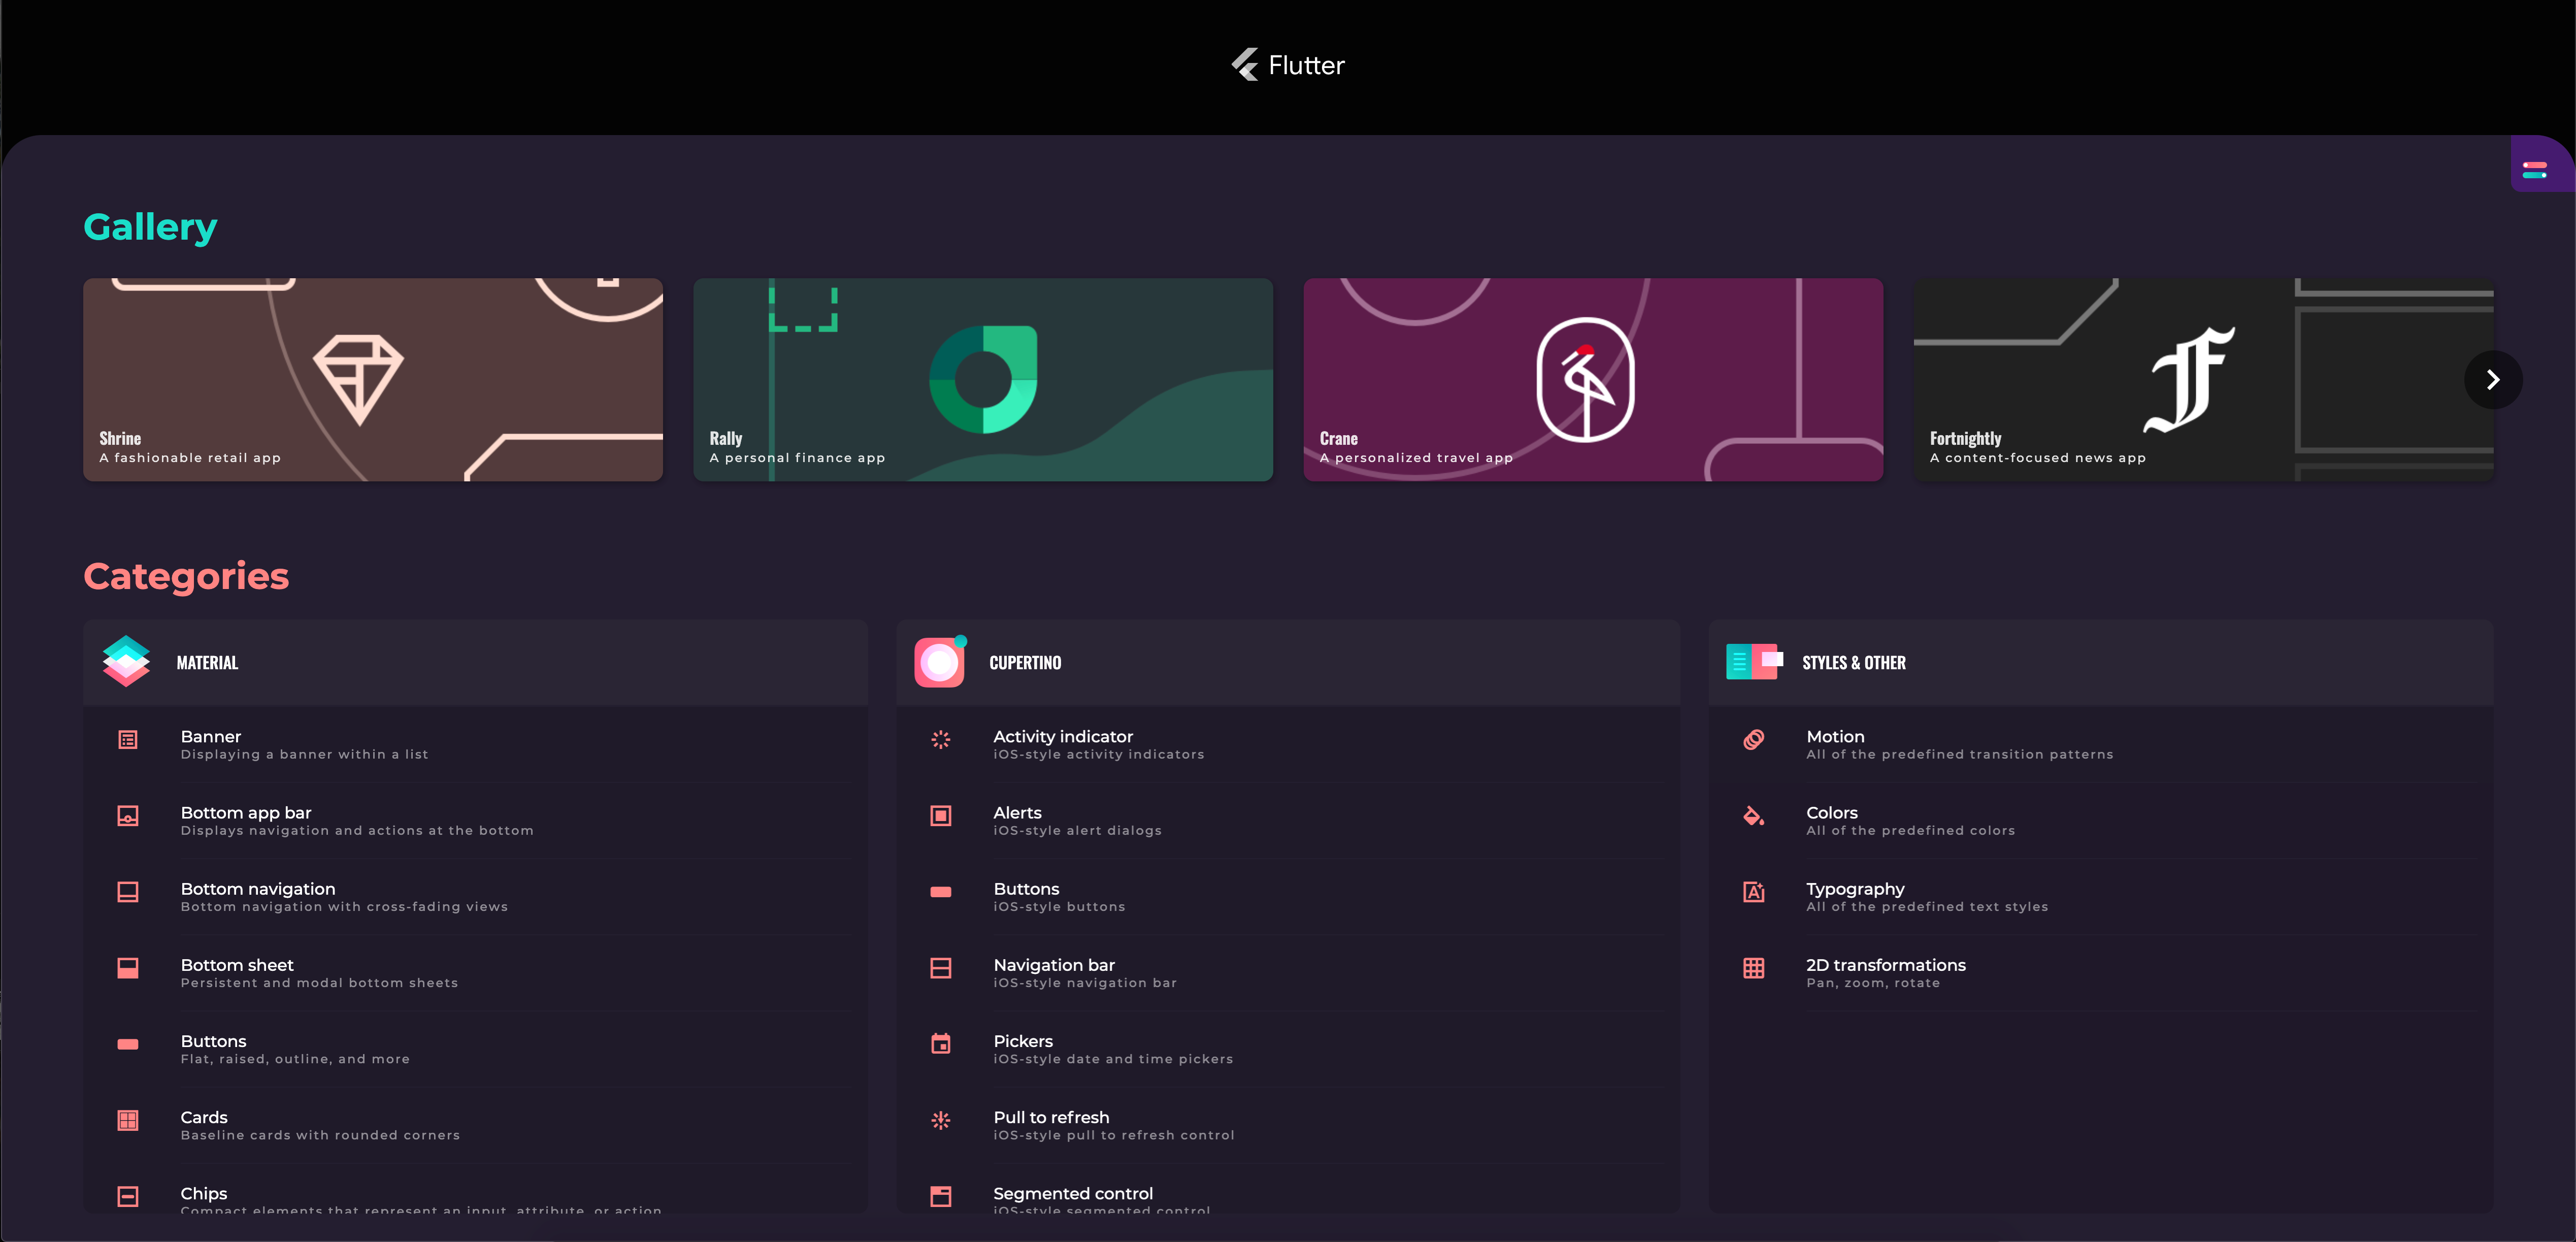The image size is (2576, 1242).
Task: Click the Cards grid icon
Action: [128, 1120]
